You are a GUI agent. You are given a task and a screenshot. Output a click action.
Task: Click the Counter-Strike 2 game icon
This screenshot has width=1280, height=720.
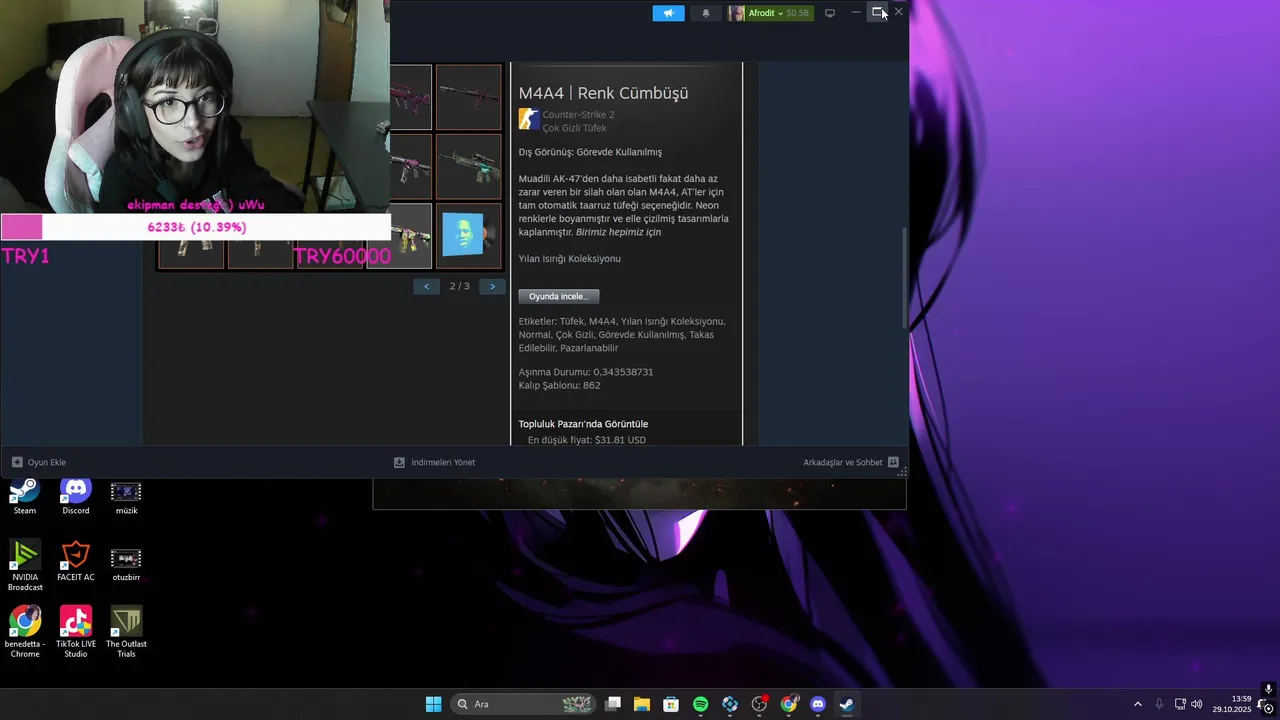tap(529, 120)
